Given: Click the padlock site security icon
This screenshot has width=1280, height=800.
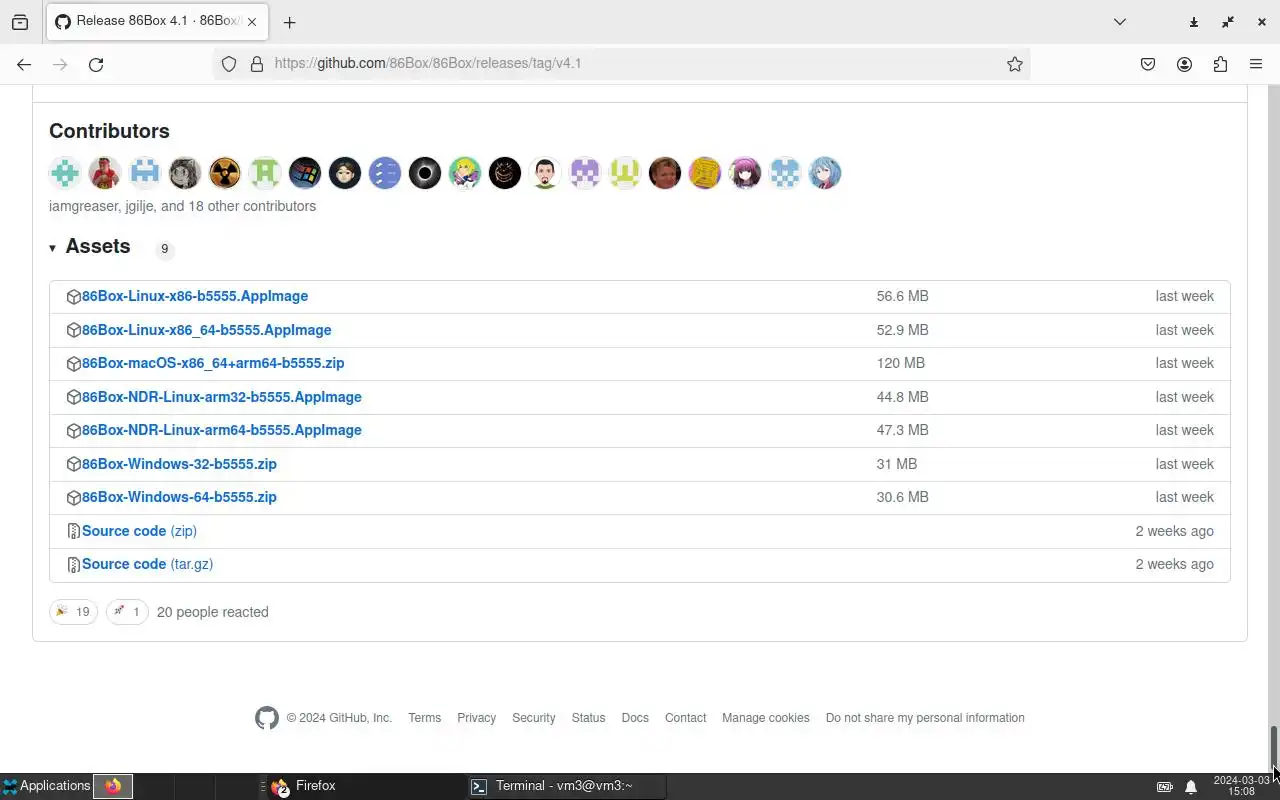Looking at the screenshot, I should point(257,64).
